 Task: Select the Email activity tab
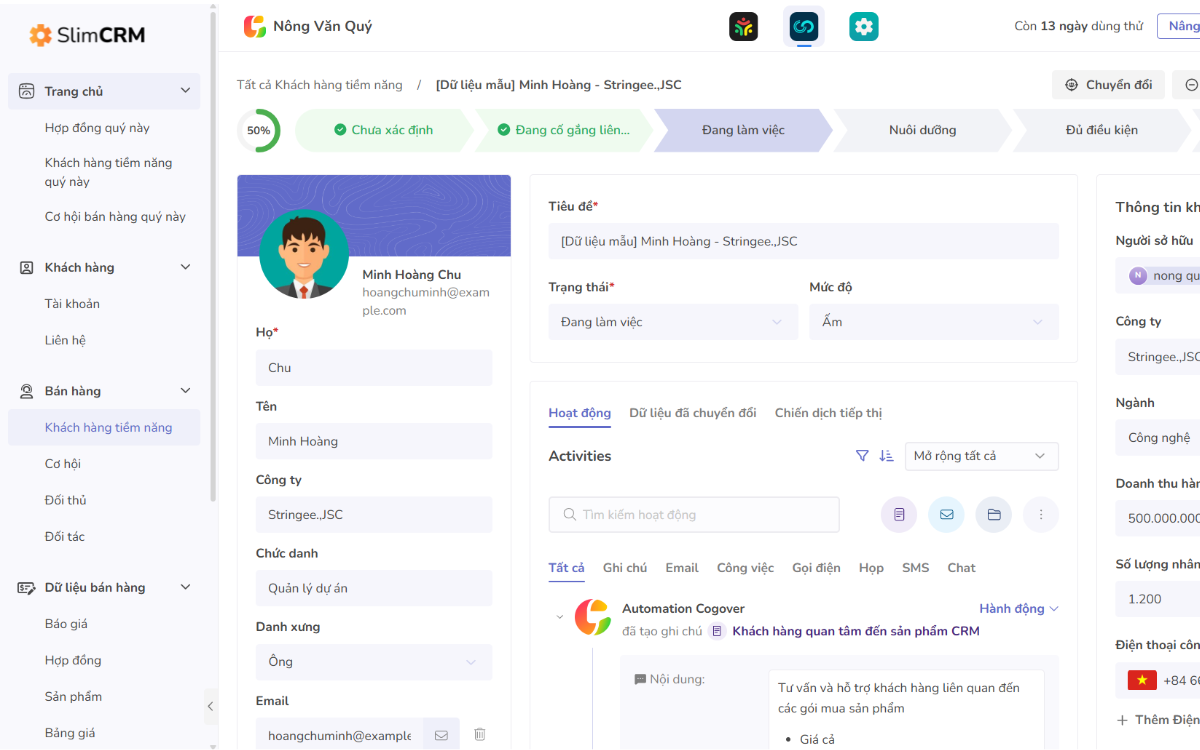point(682,568)
